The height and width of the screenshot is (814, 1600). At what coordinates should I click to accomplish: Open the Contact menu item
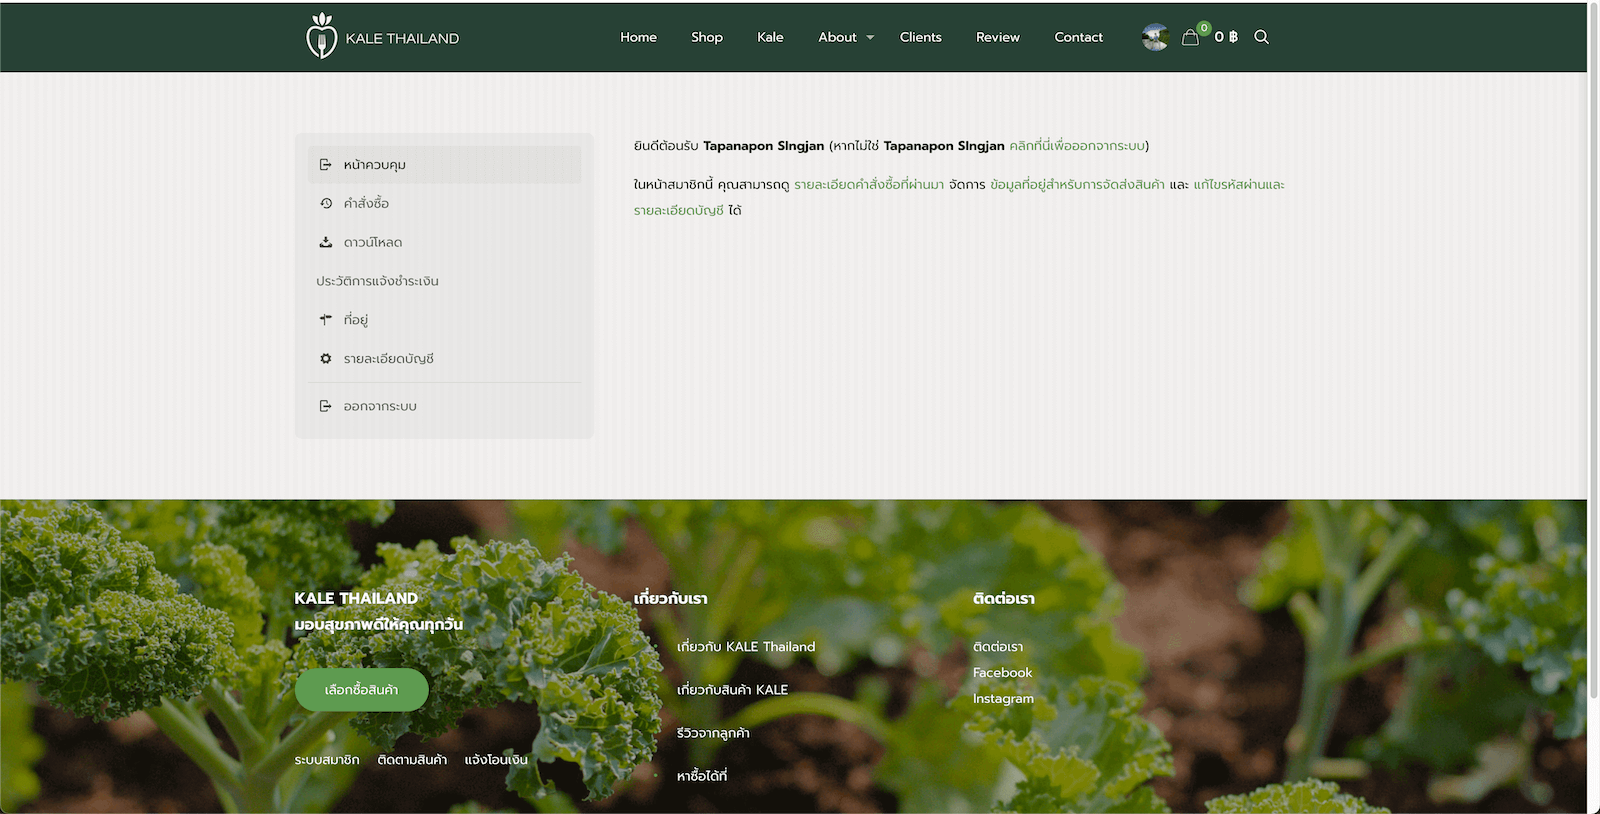1078,37
